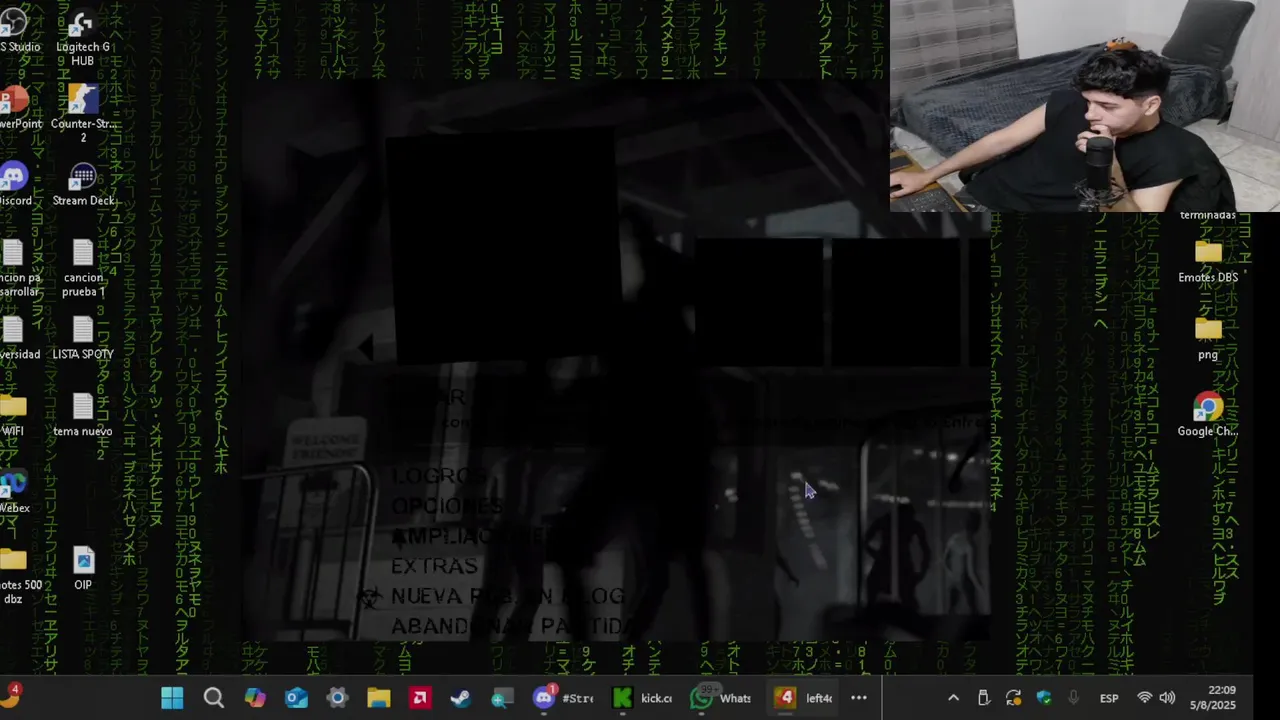Select the 'cancion prueba 1' text file
The image size is (1280, 720).
pos(83,268)
